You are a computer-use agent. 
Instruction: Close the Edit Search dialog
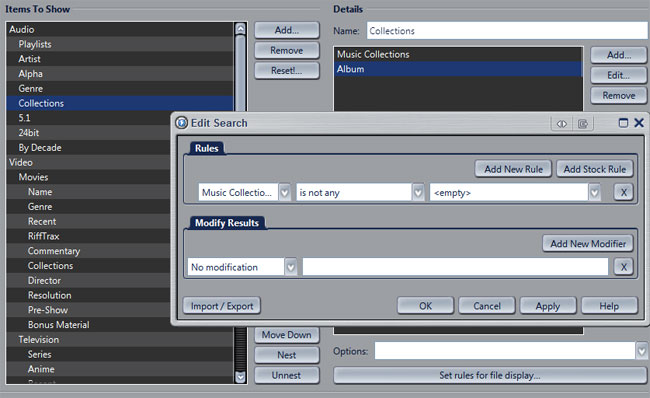point(639,123)
